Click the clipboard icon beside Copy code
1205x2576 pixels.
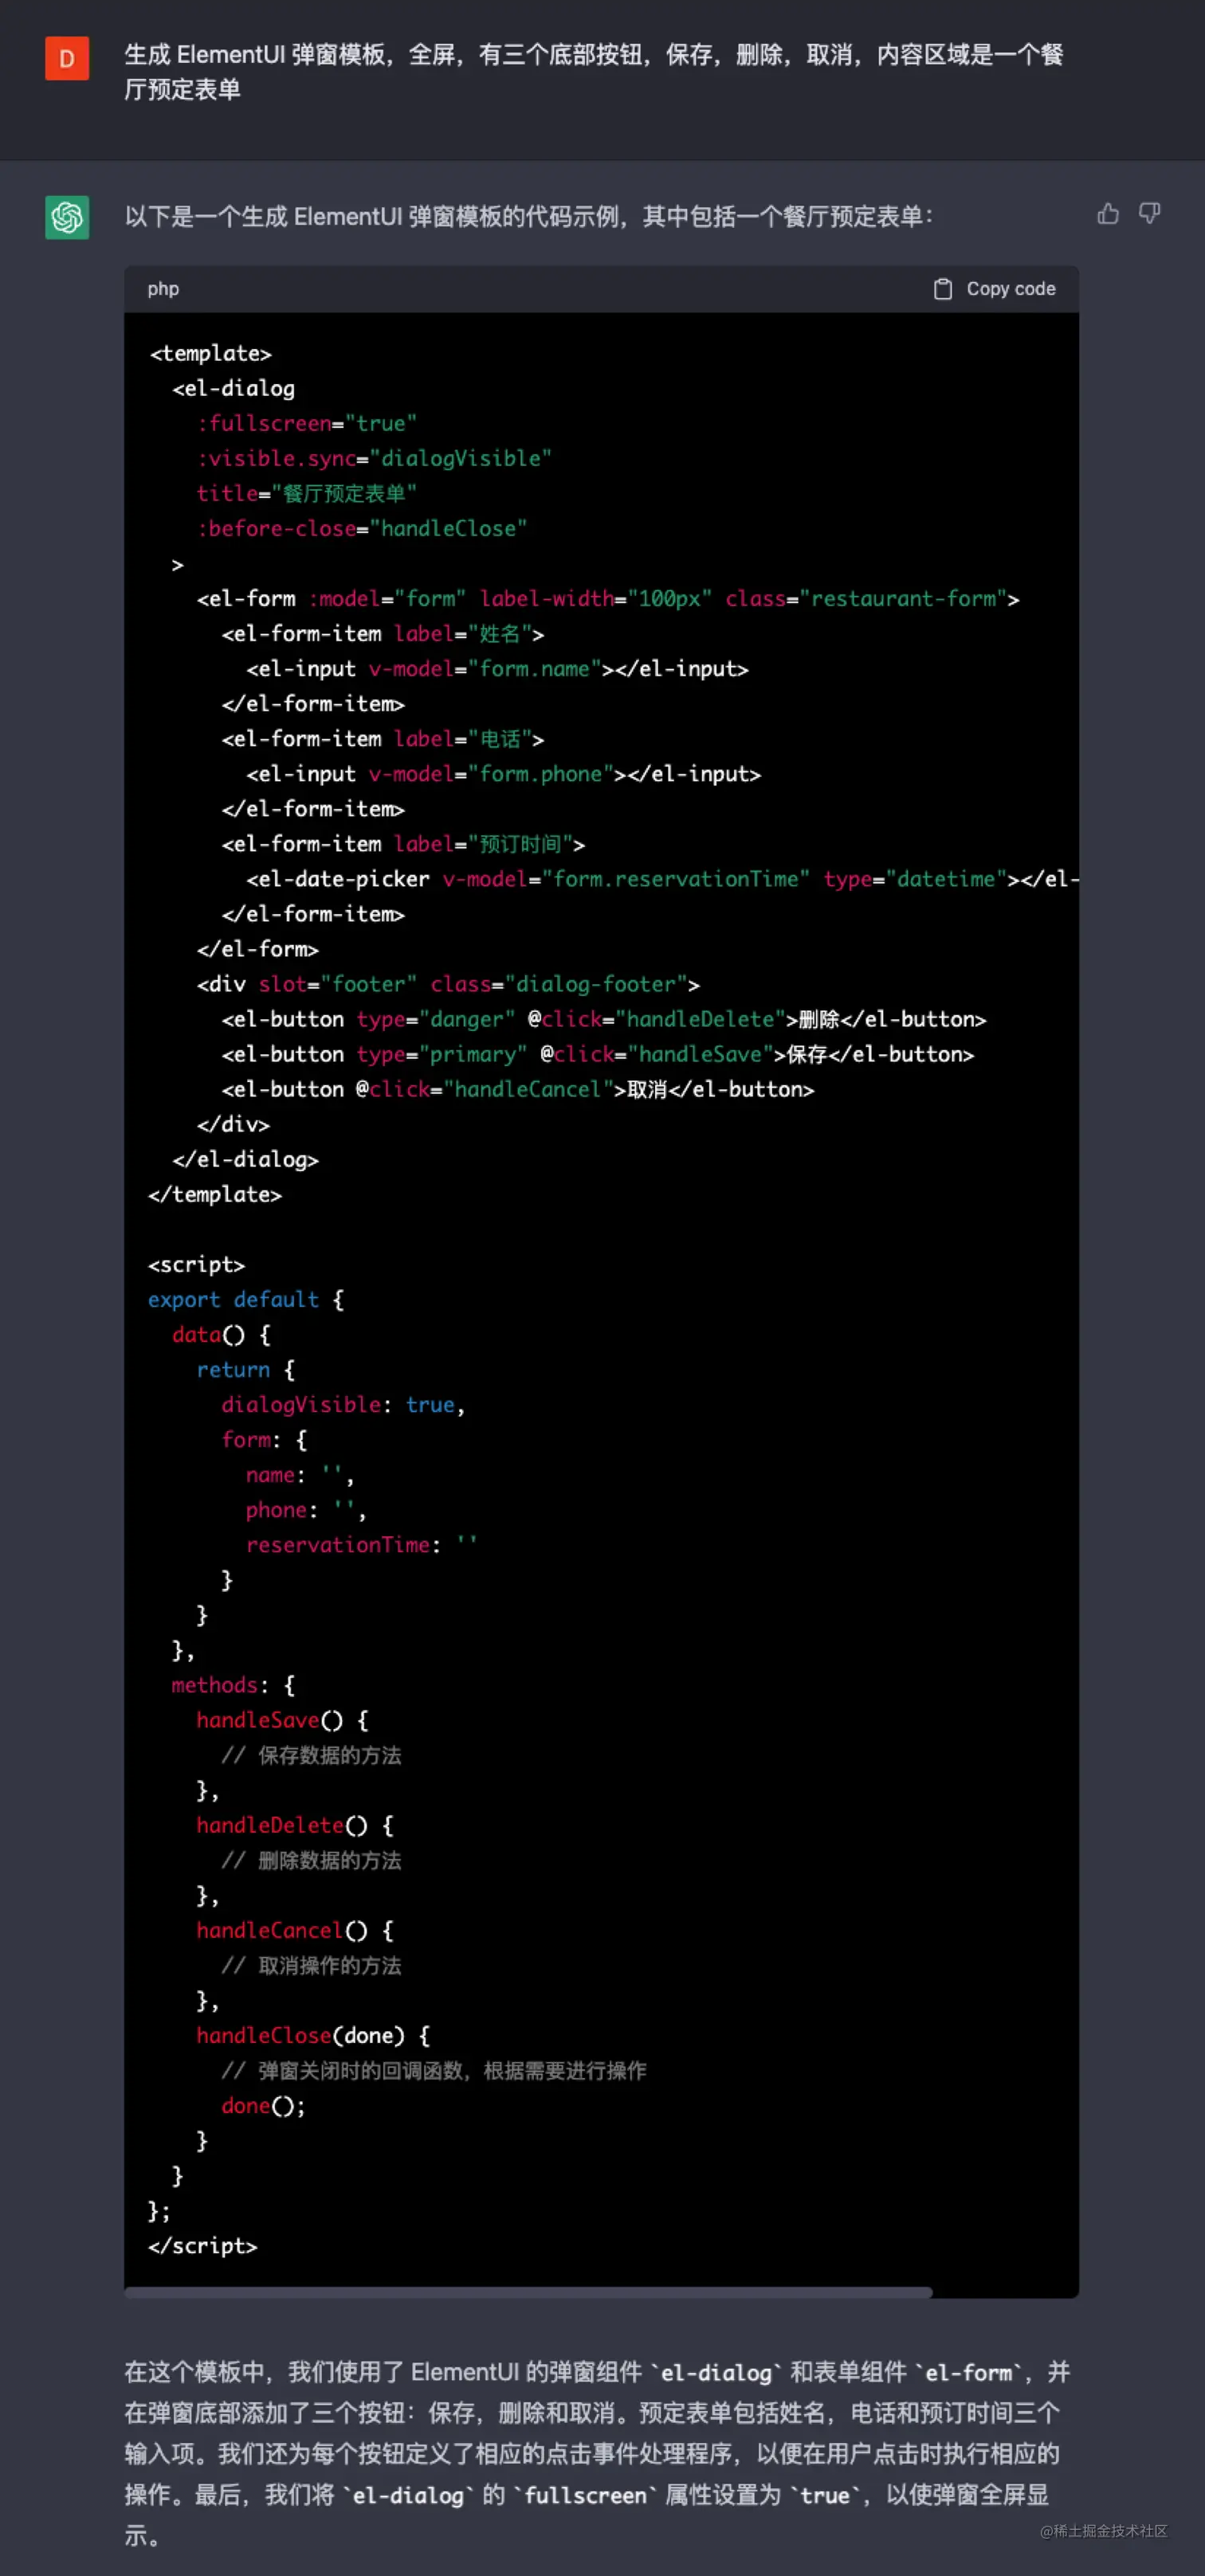click(942, 289)
